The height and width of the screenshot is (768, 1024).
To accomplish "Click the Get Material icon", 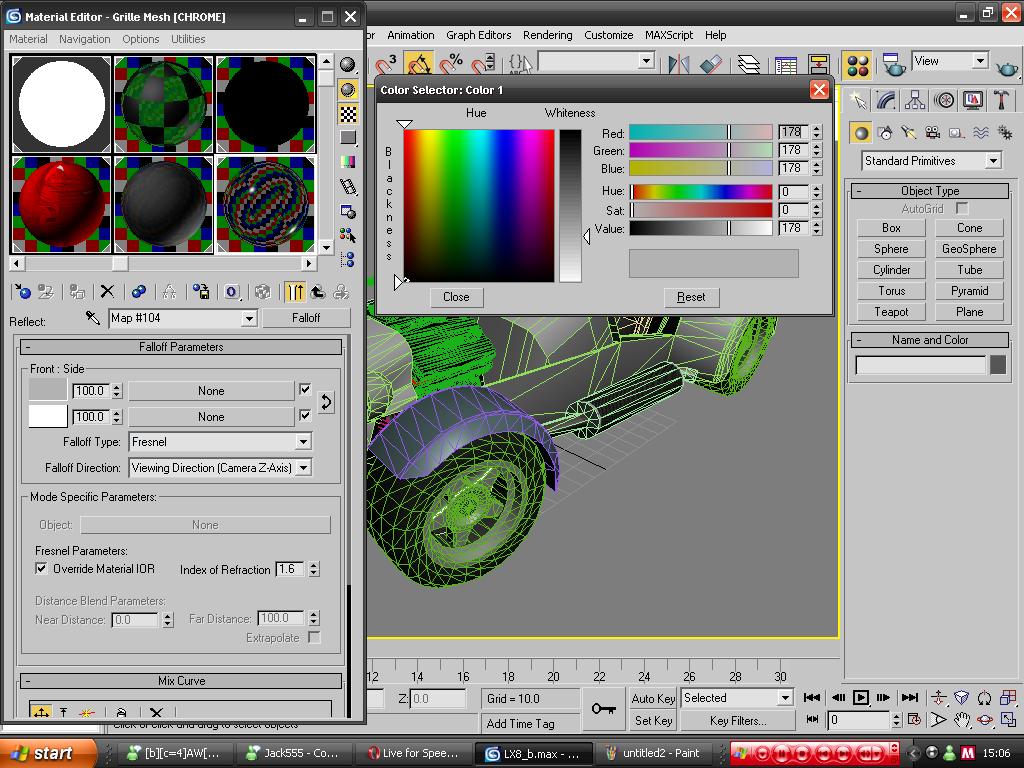I will 22,292.
